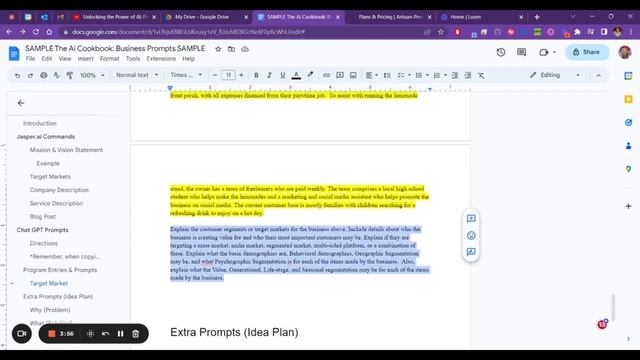640x360 pixels.
Task: Decrease the indent
Action: point(455,76)
